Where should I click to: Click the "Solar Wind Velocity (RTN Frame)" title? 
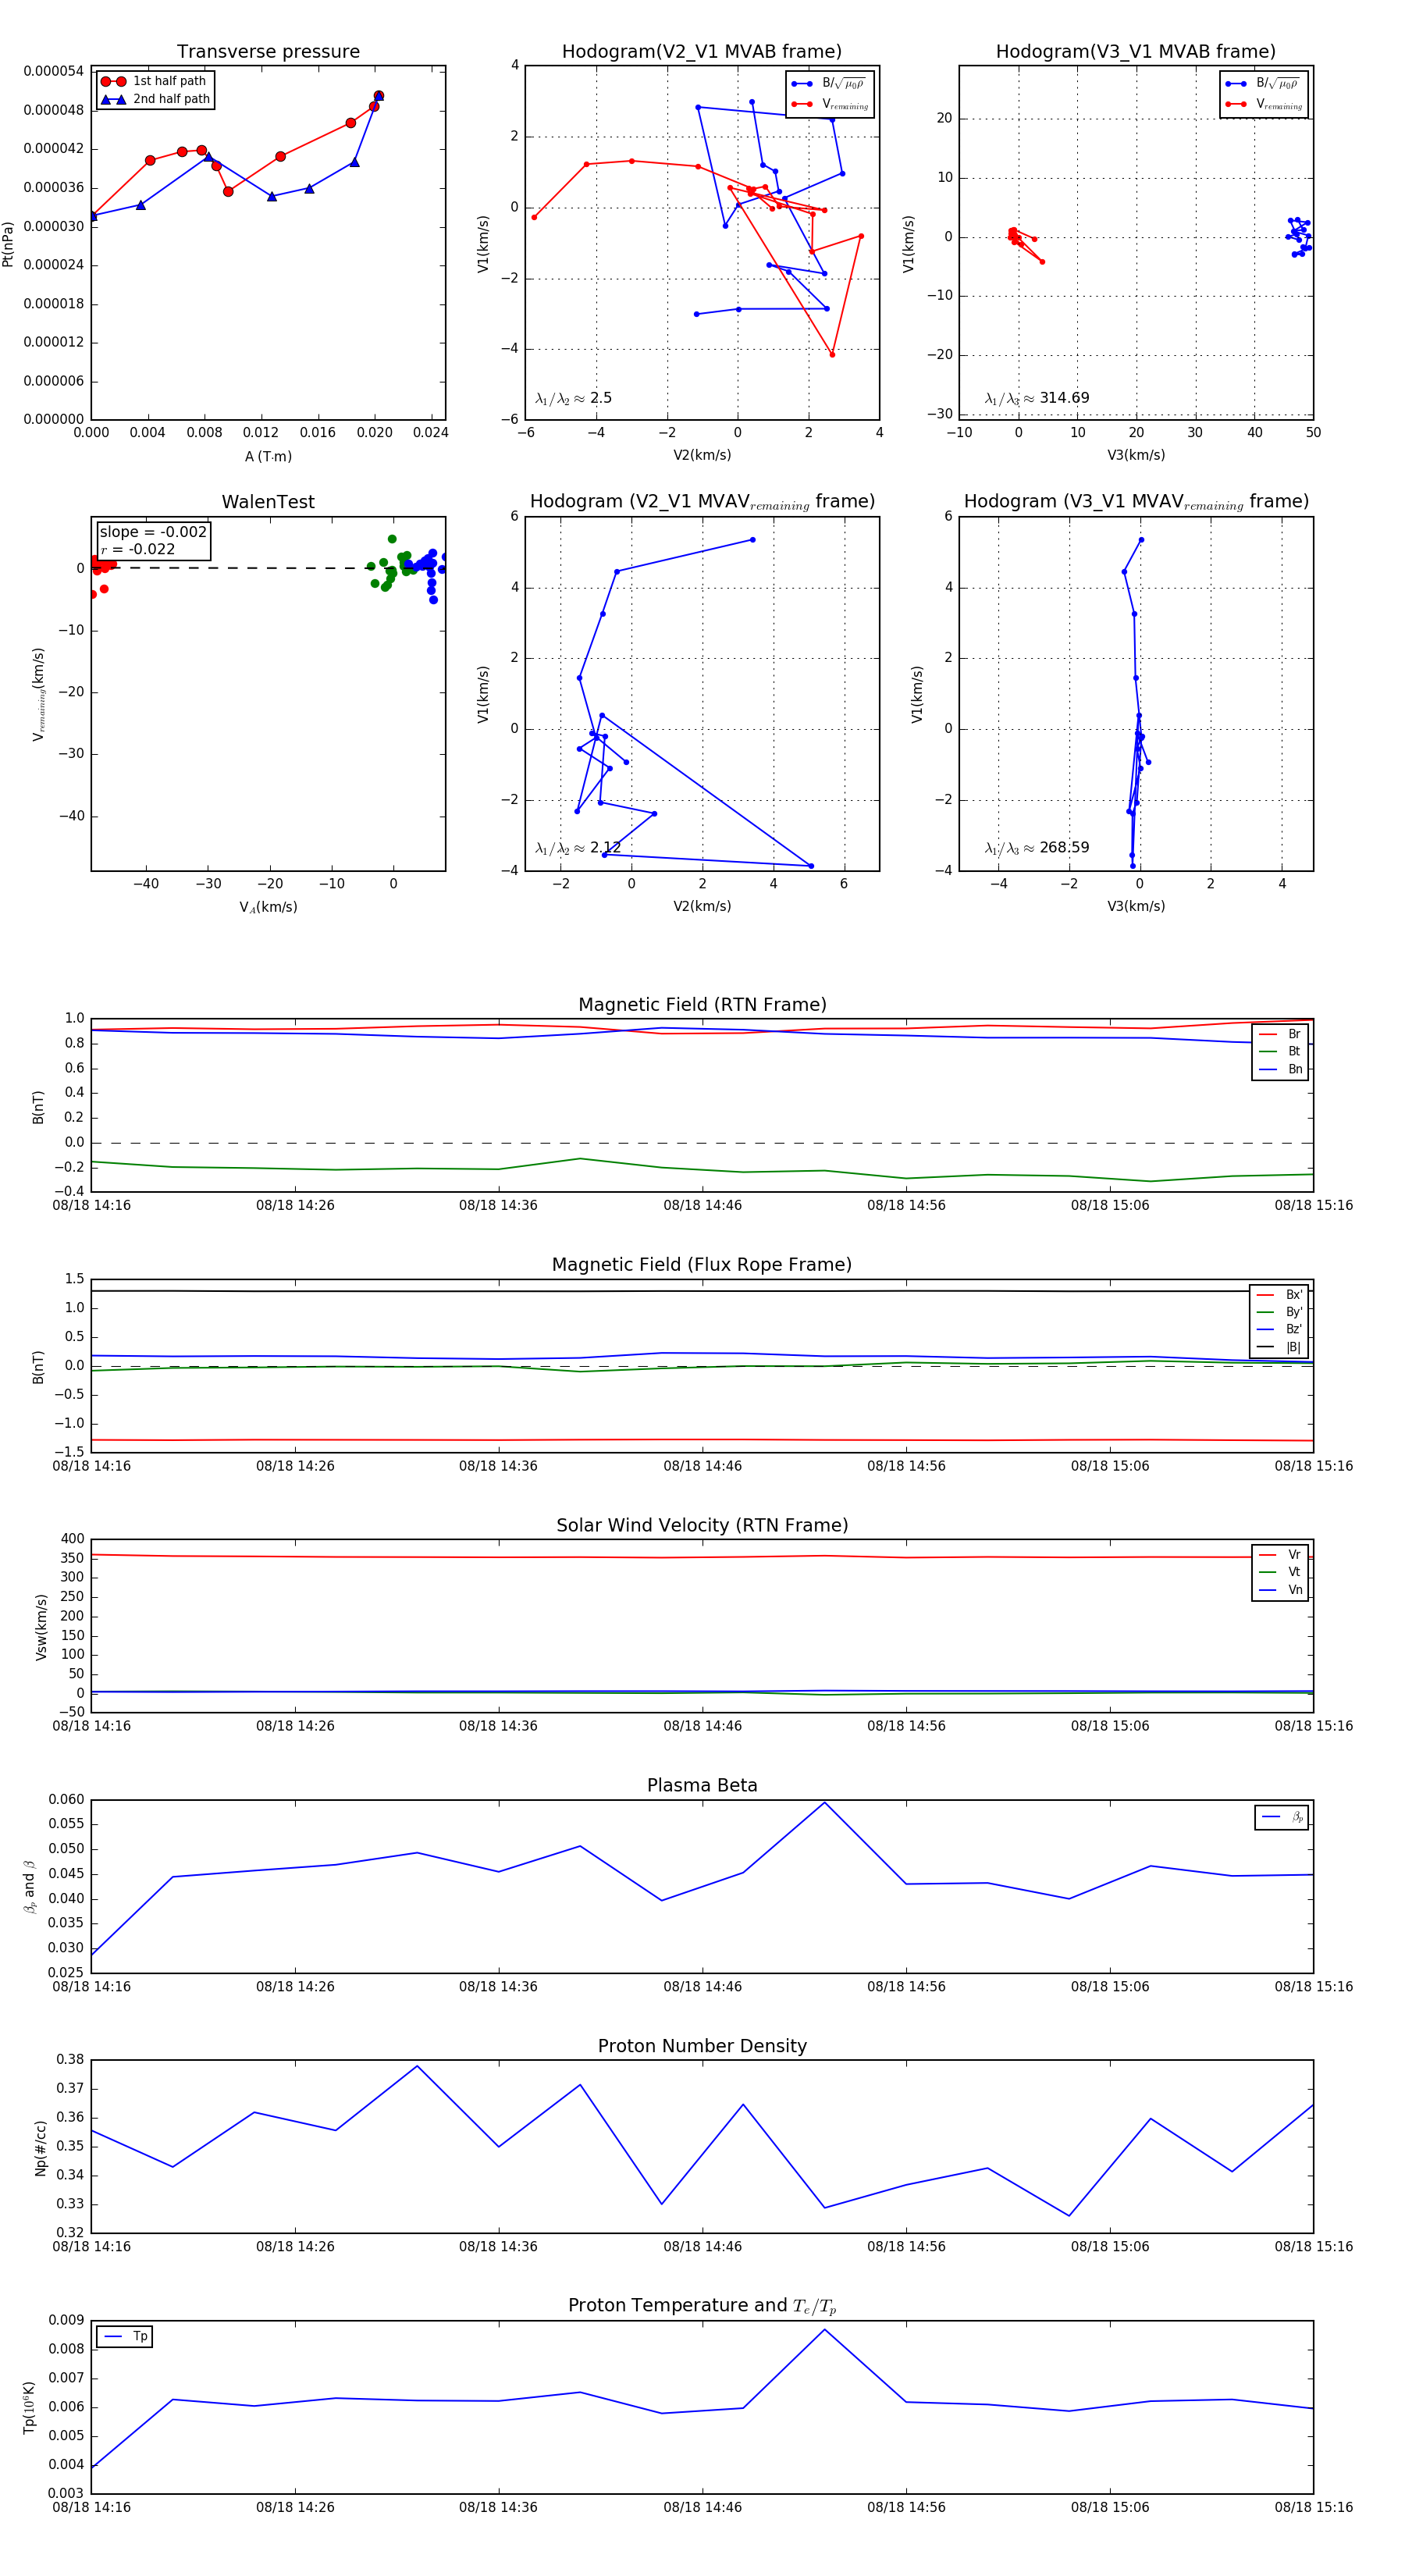pyautogui.click(x=702, y=1525)
